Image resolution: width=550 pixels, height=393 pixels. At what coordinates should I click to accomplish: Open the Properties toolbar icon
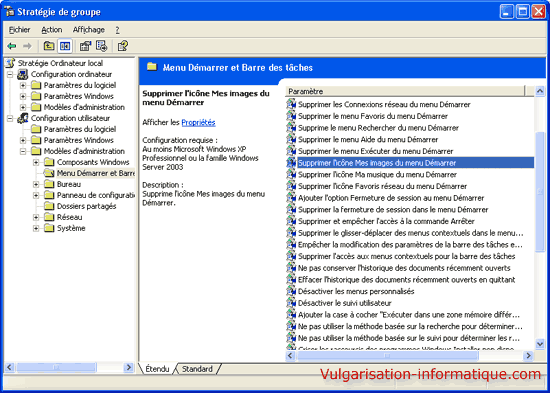click(x=85, y=46)
